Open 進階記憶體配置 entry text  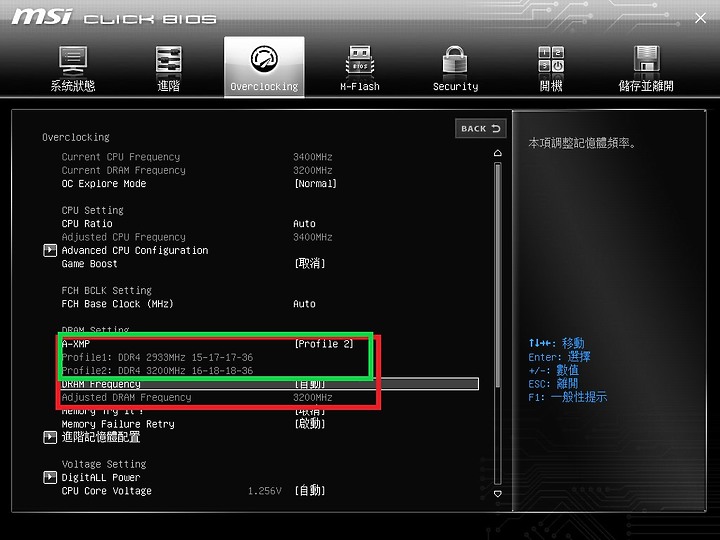click(101, 437)
